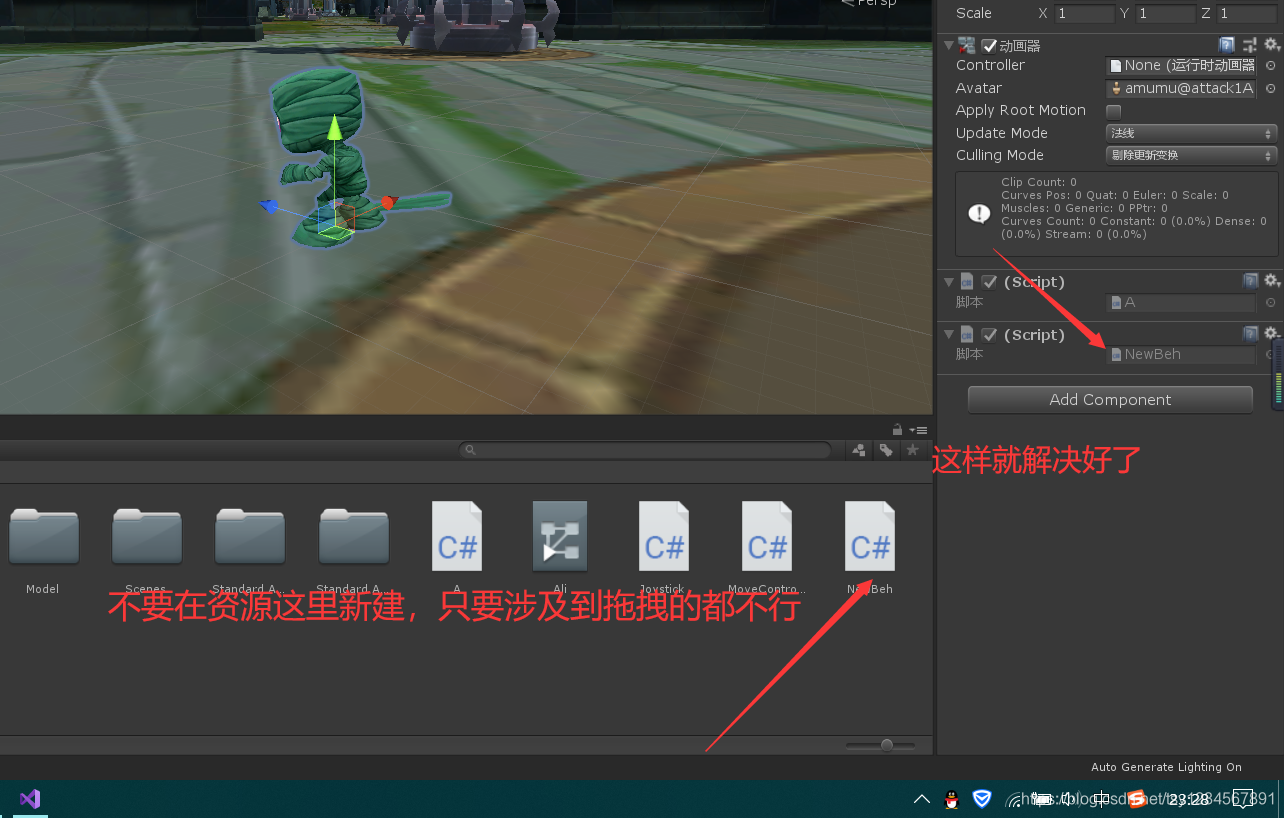Click the A script reference field
This screenshot has height=818, width=1284.
(x=1182, y=302)
